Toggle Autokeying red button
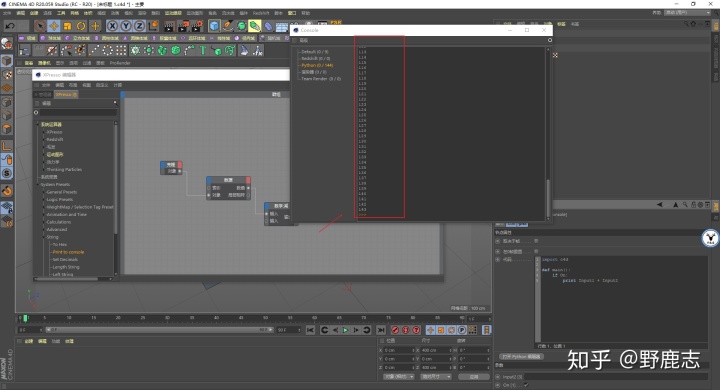720x390 pixels. (x=405, y=330)
